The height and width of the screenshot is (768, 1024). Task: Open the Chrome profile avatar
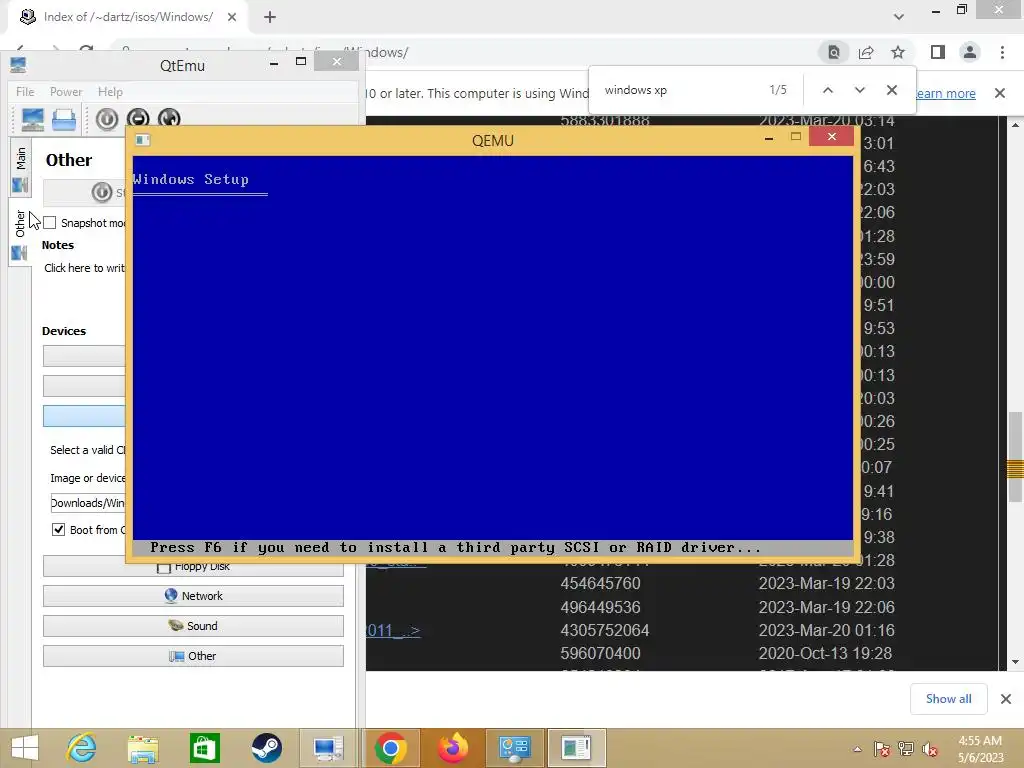(x=970, y=52)
